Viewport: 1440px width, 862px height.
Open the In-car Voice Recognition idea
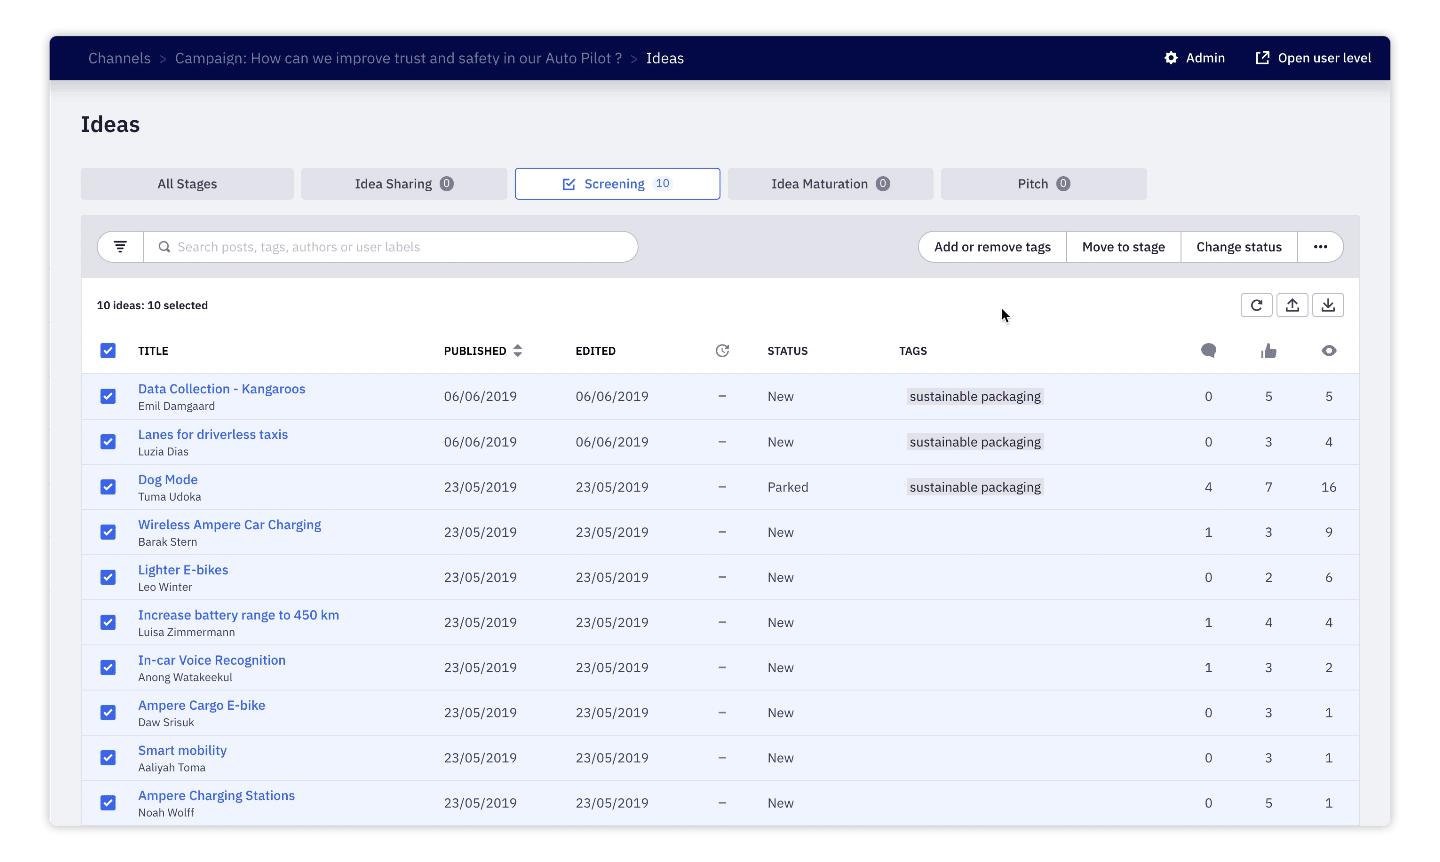212,660
